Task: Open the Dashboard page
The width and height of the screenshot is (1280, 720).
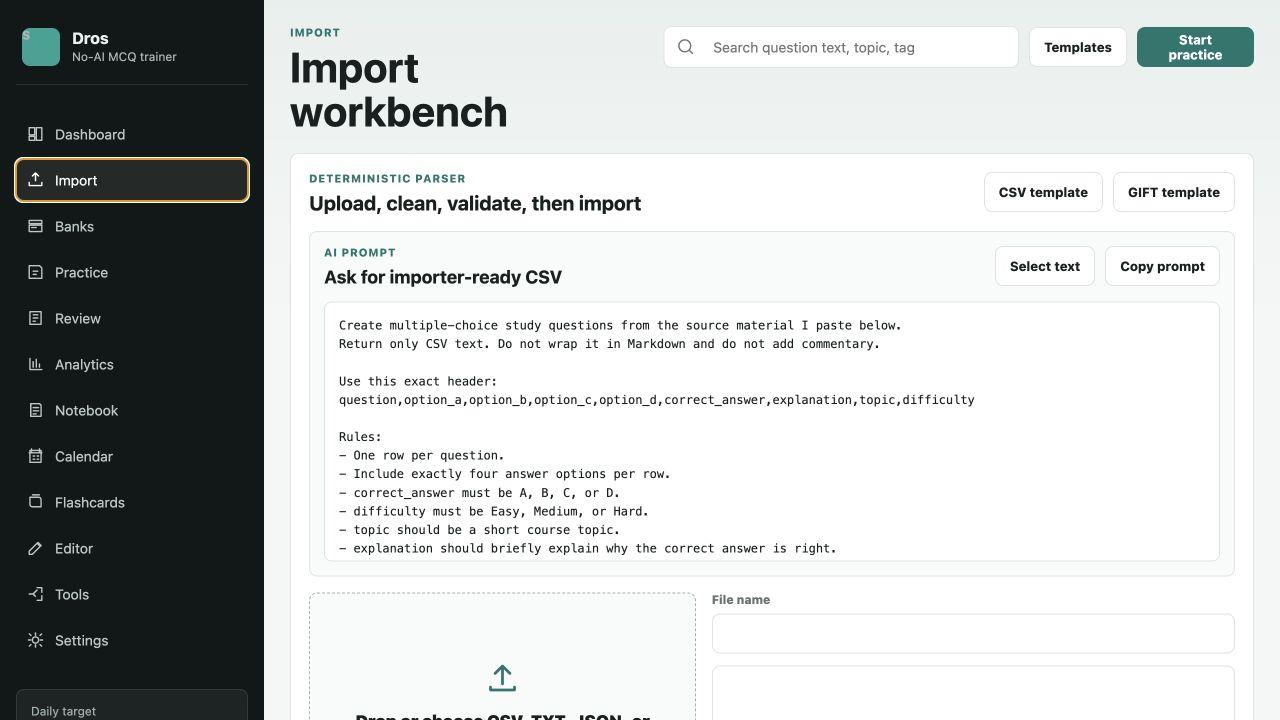Action: click(x=132, y=134)
